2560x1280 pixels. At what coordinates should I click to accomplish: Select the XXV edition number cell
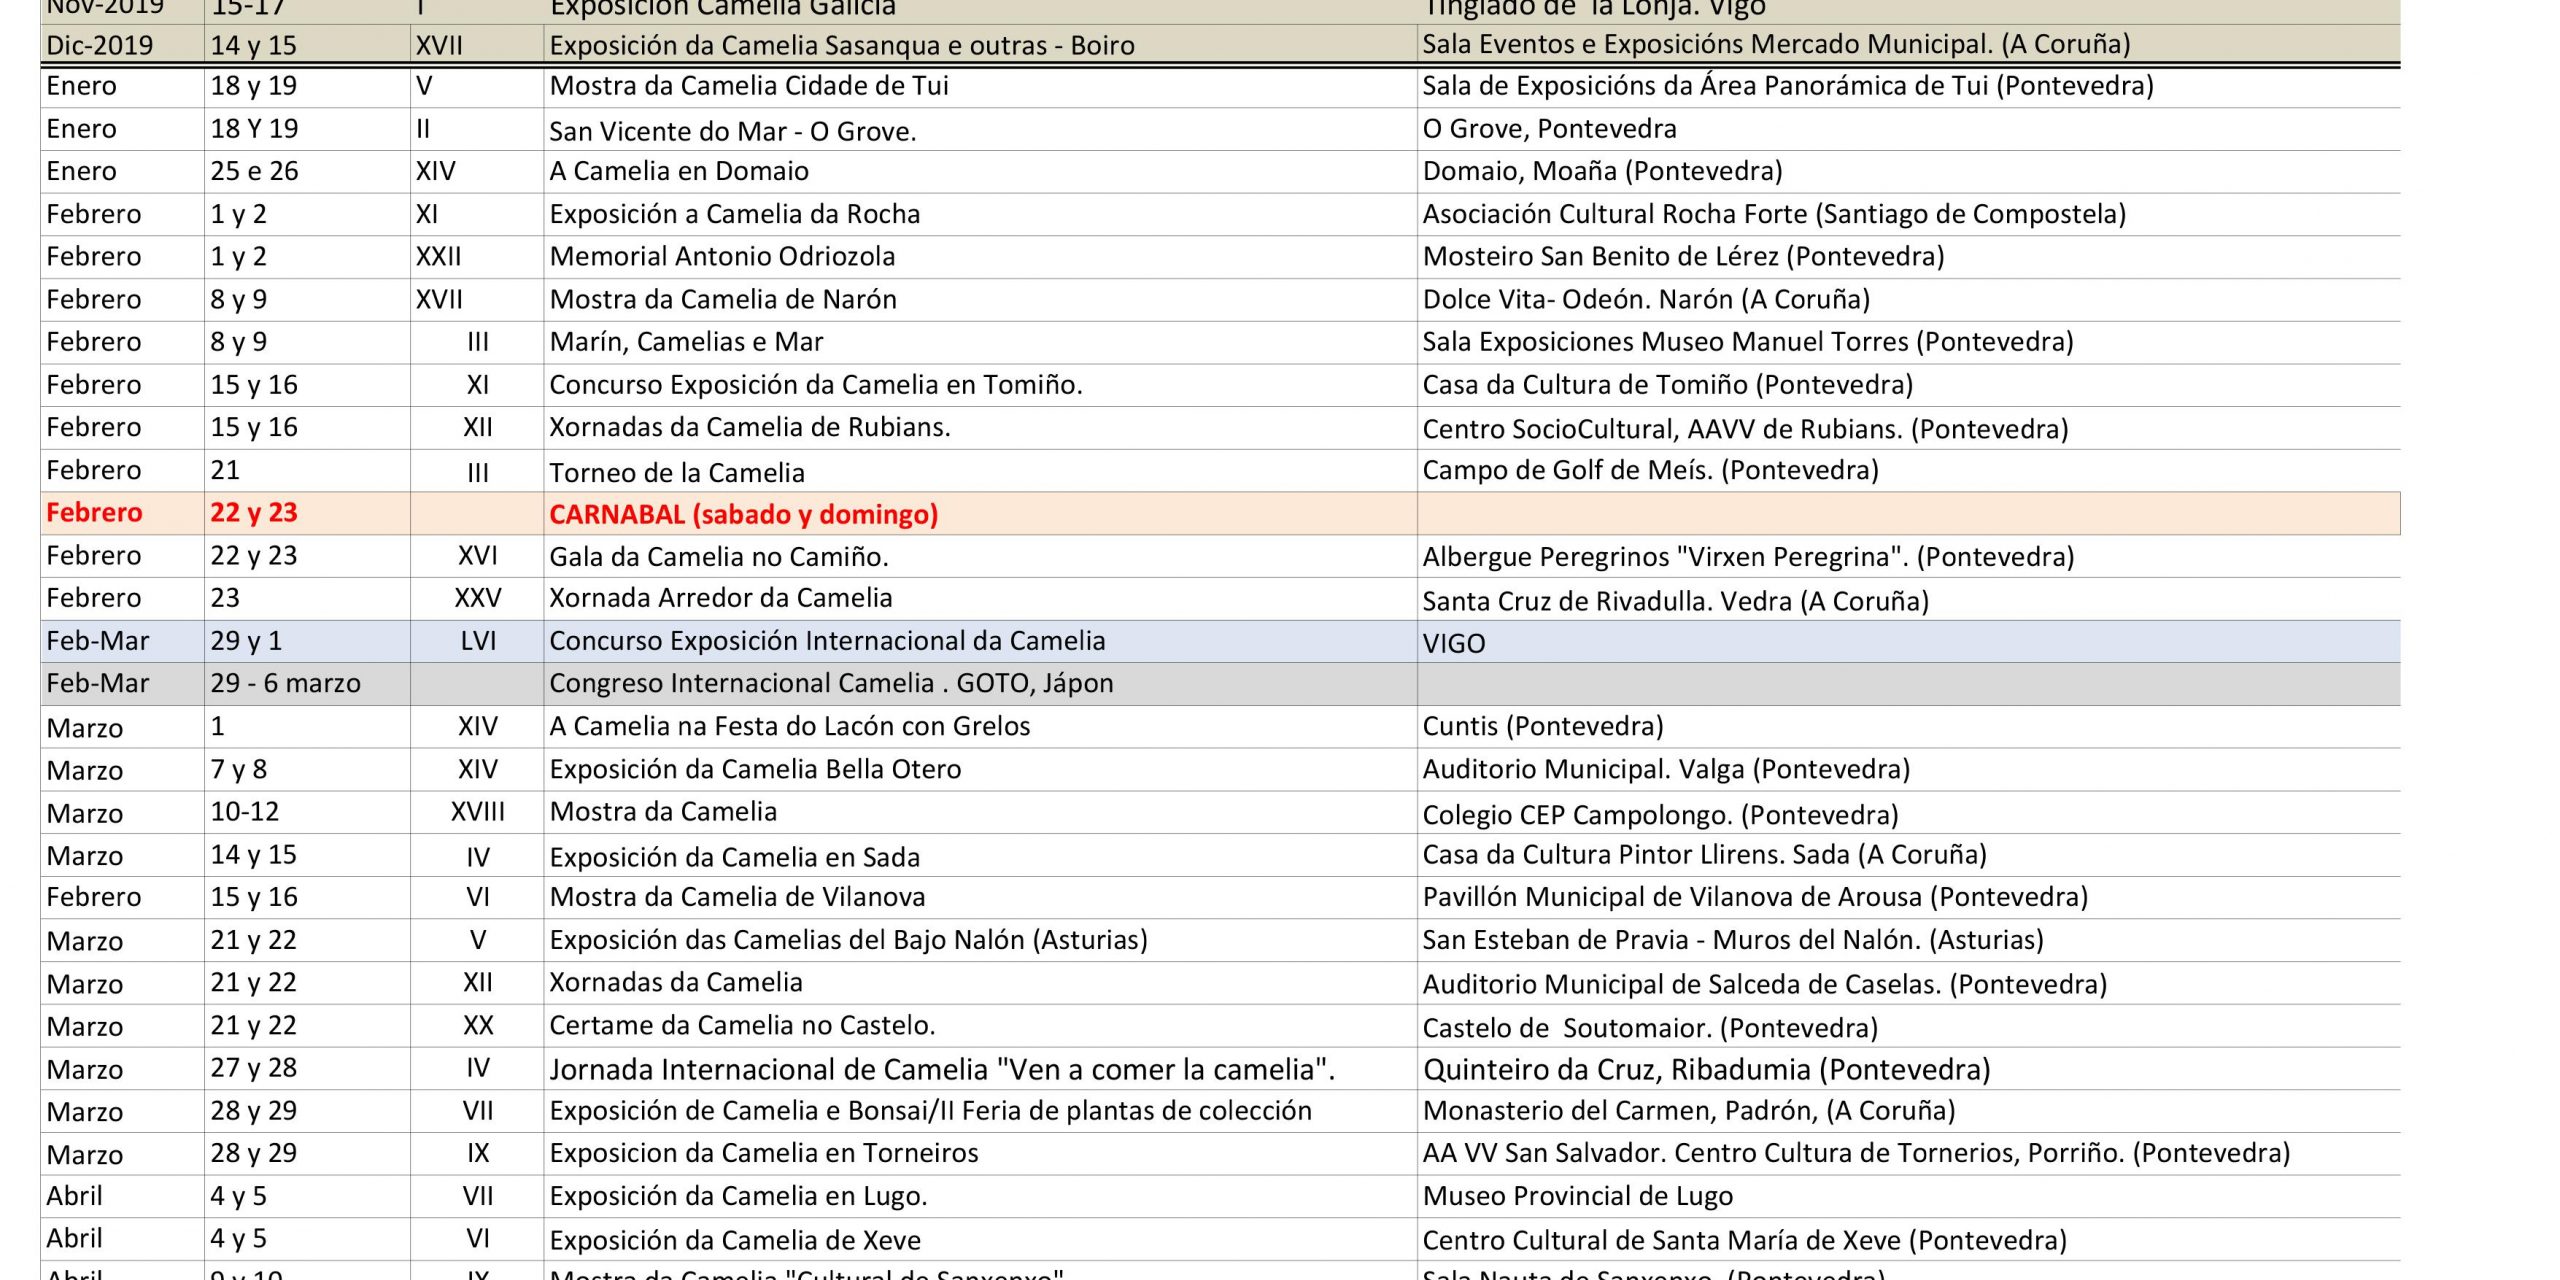coord(478,598)
